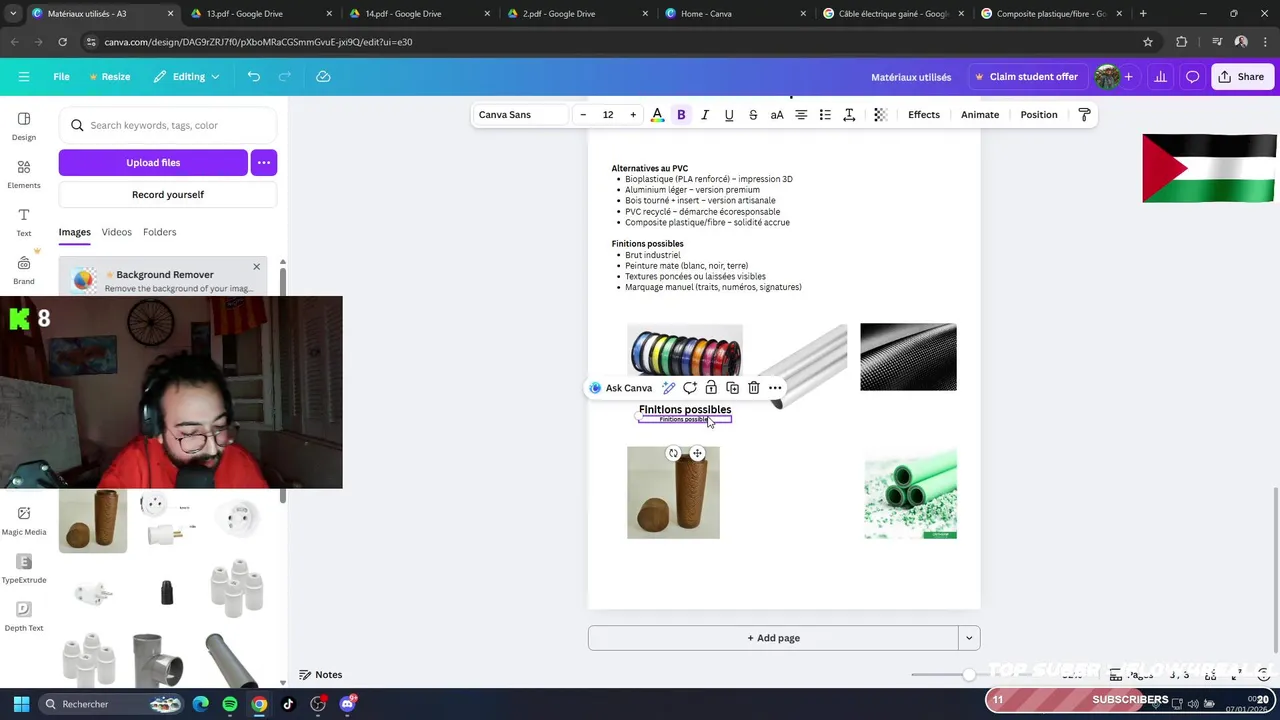Toggle bold formatting
Screen dimensions: 1280x720
[x=681, y=115]
